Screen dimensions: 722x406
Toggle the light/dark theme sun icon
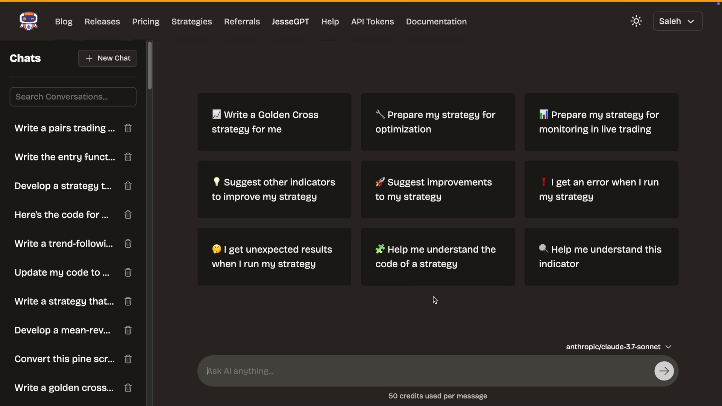[x=636, y=21]
